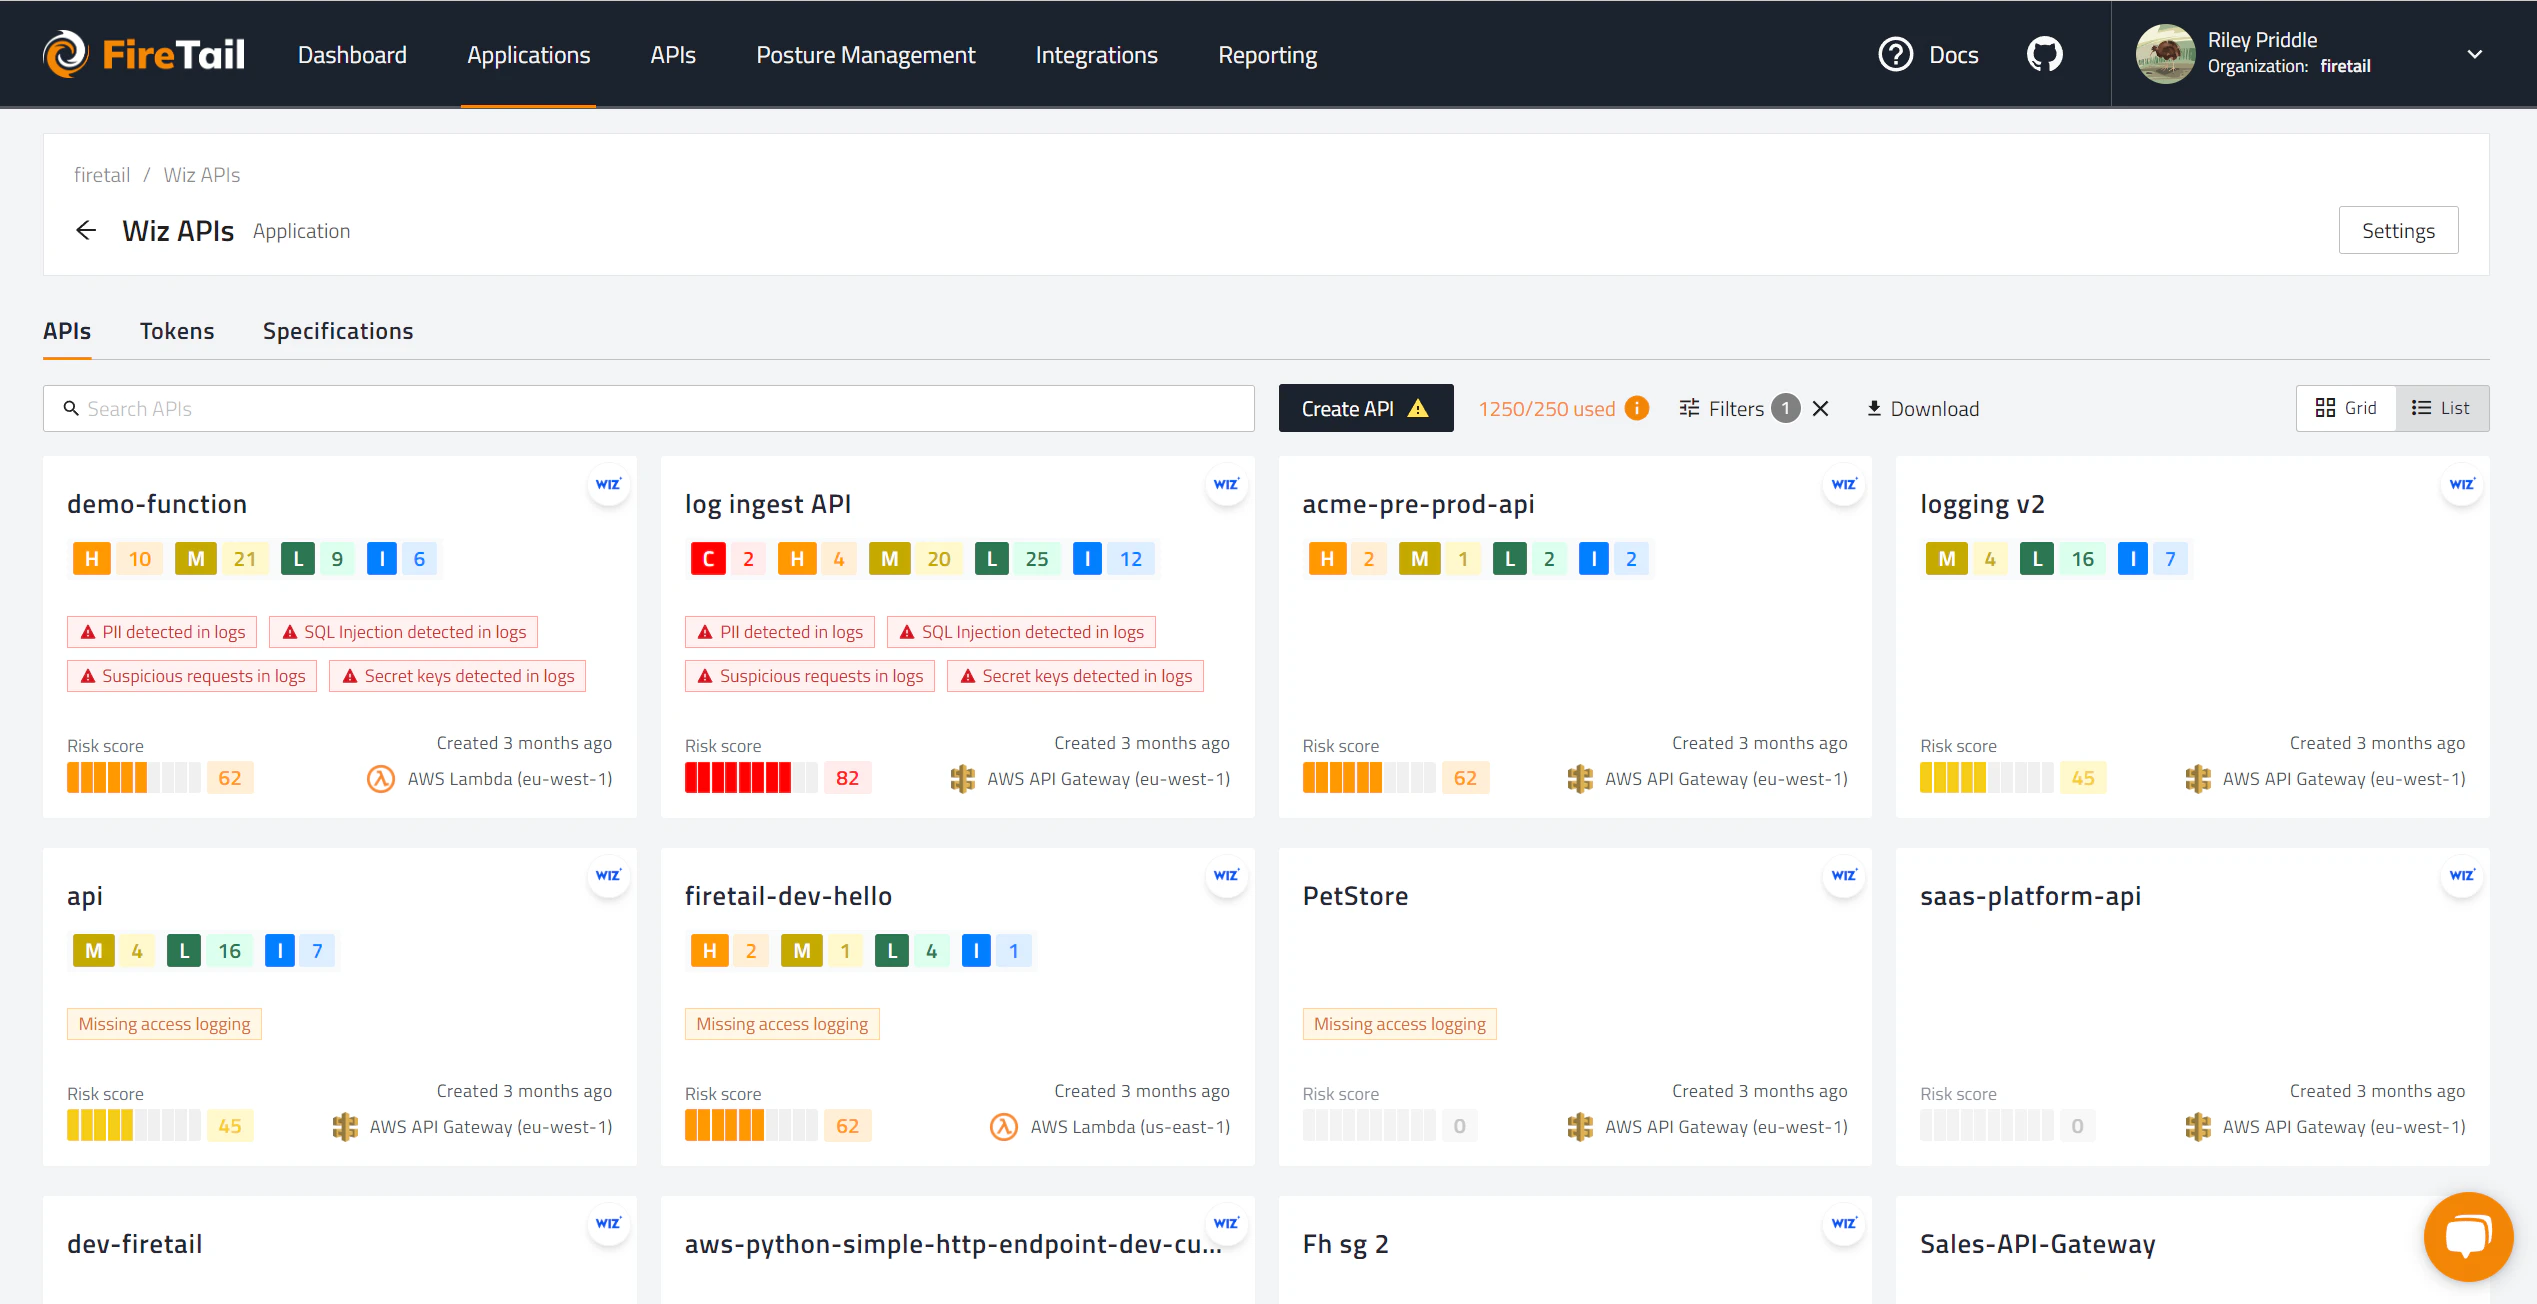This screenshot has height=1304, width=2537.
Task: Switch to Grid view
Action: (2345, 408)
